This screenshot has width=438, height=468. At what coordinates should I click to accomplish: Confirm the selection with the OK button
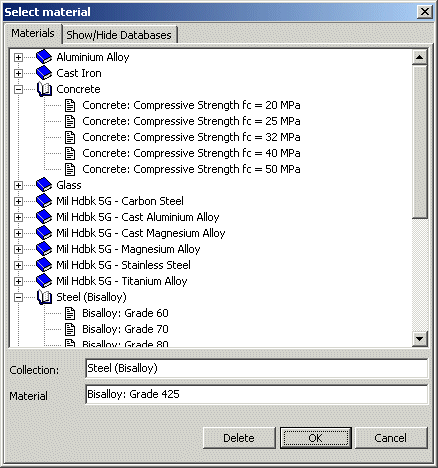[x=315, y=438]
